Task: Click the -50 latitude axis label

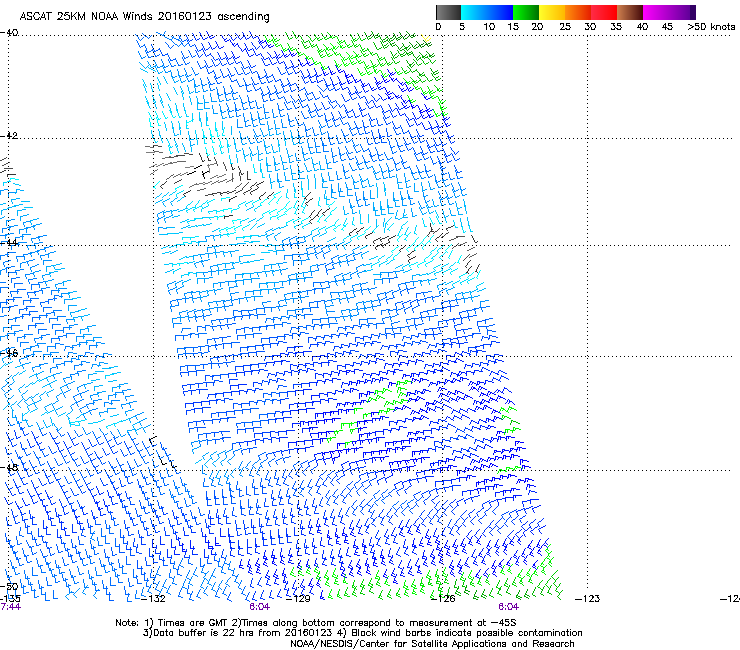Action: [x=9, y=587]
